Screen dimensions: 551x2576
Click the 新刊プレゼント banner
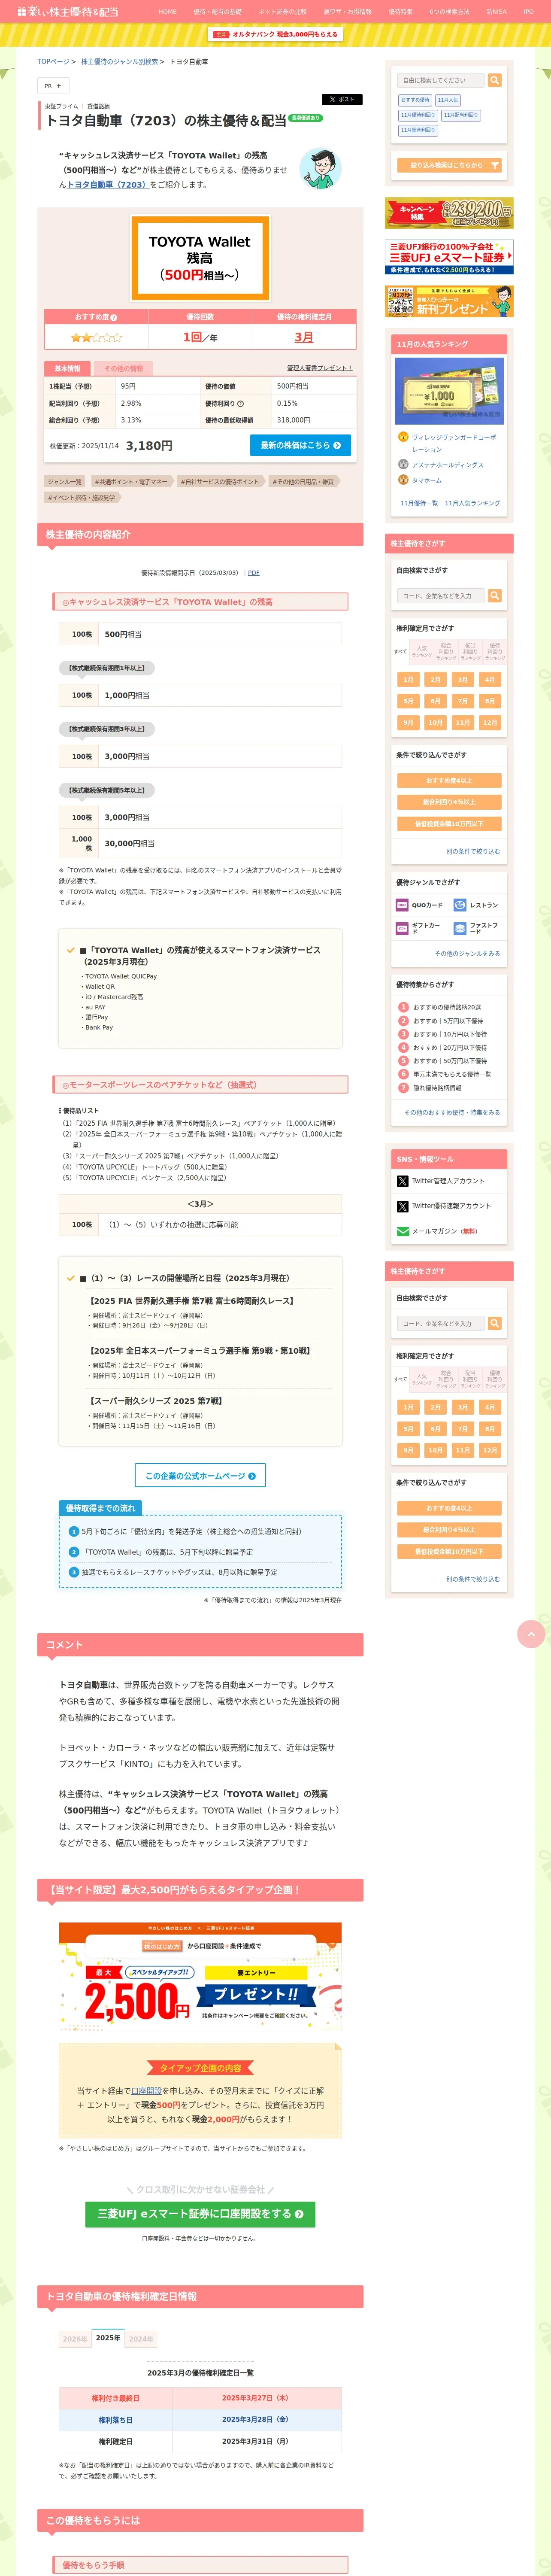pyautogui.click(x=449, y=301)
